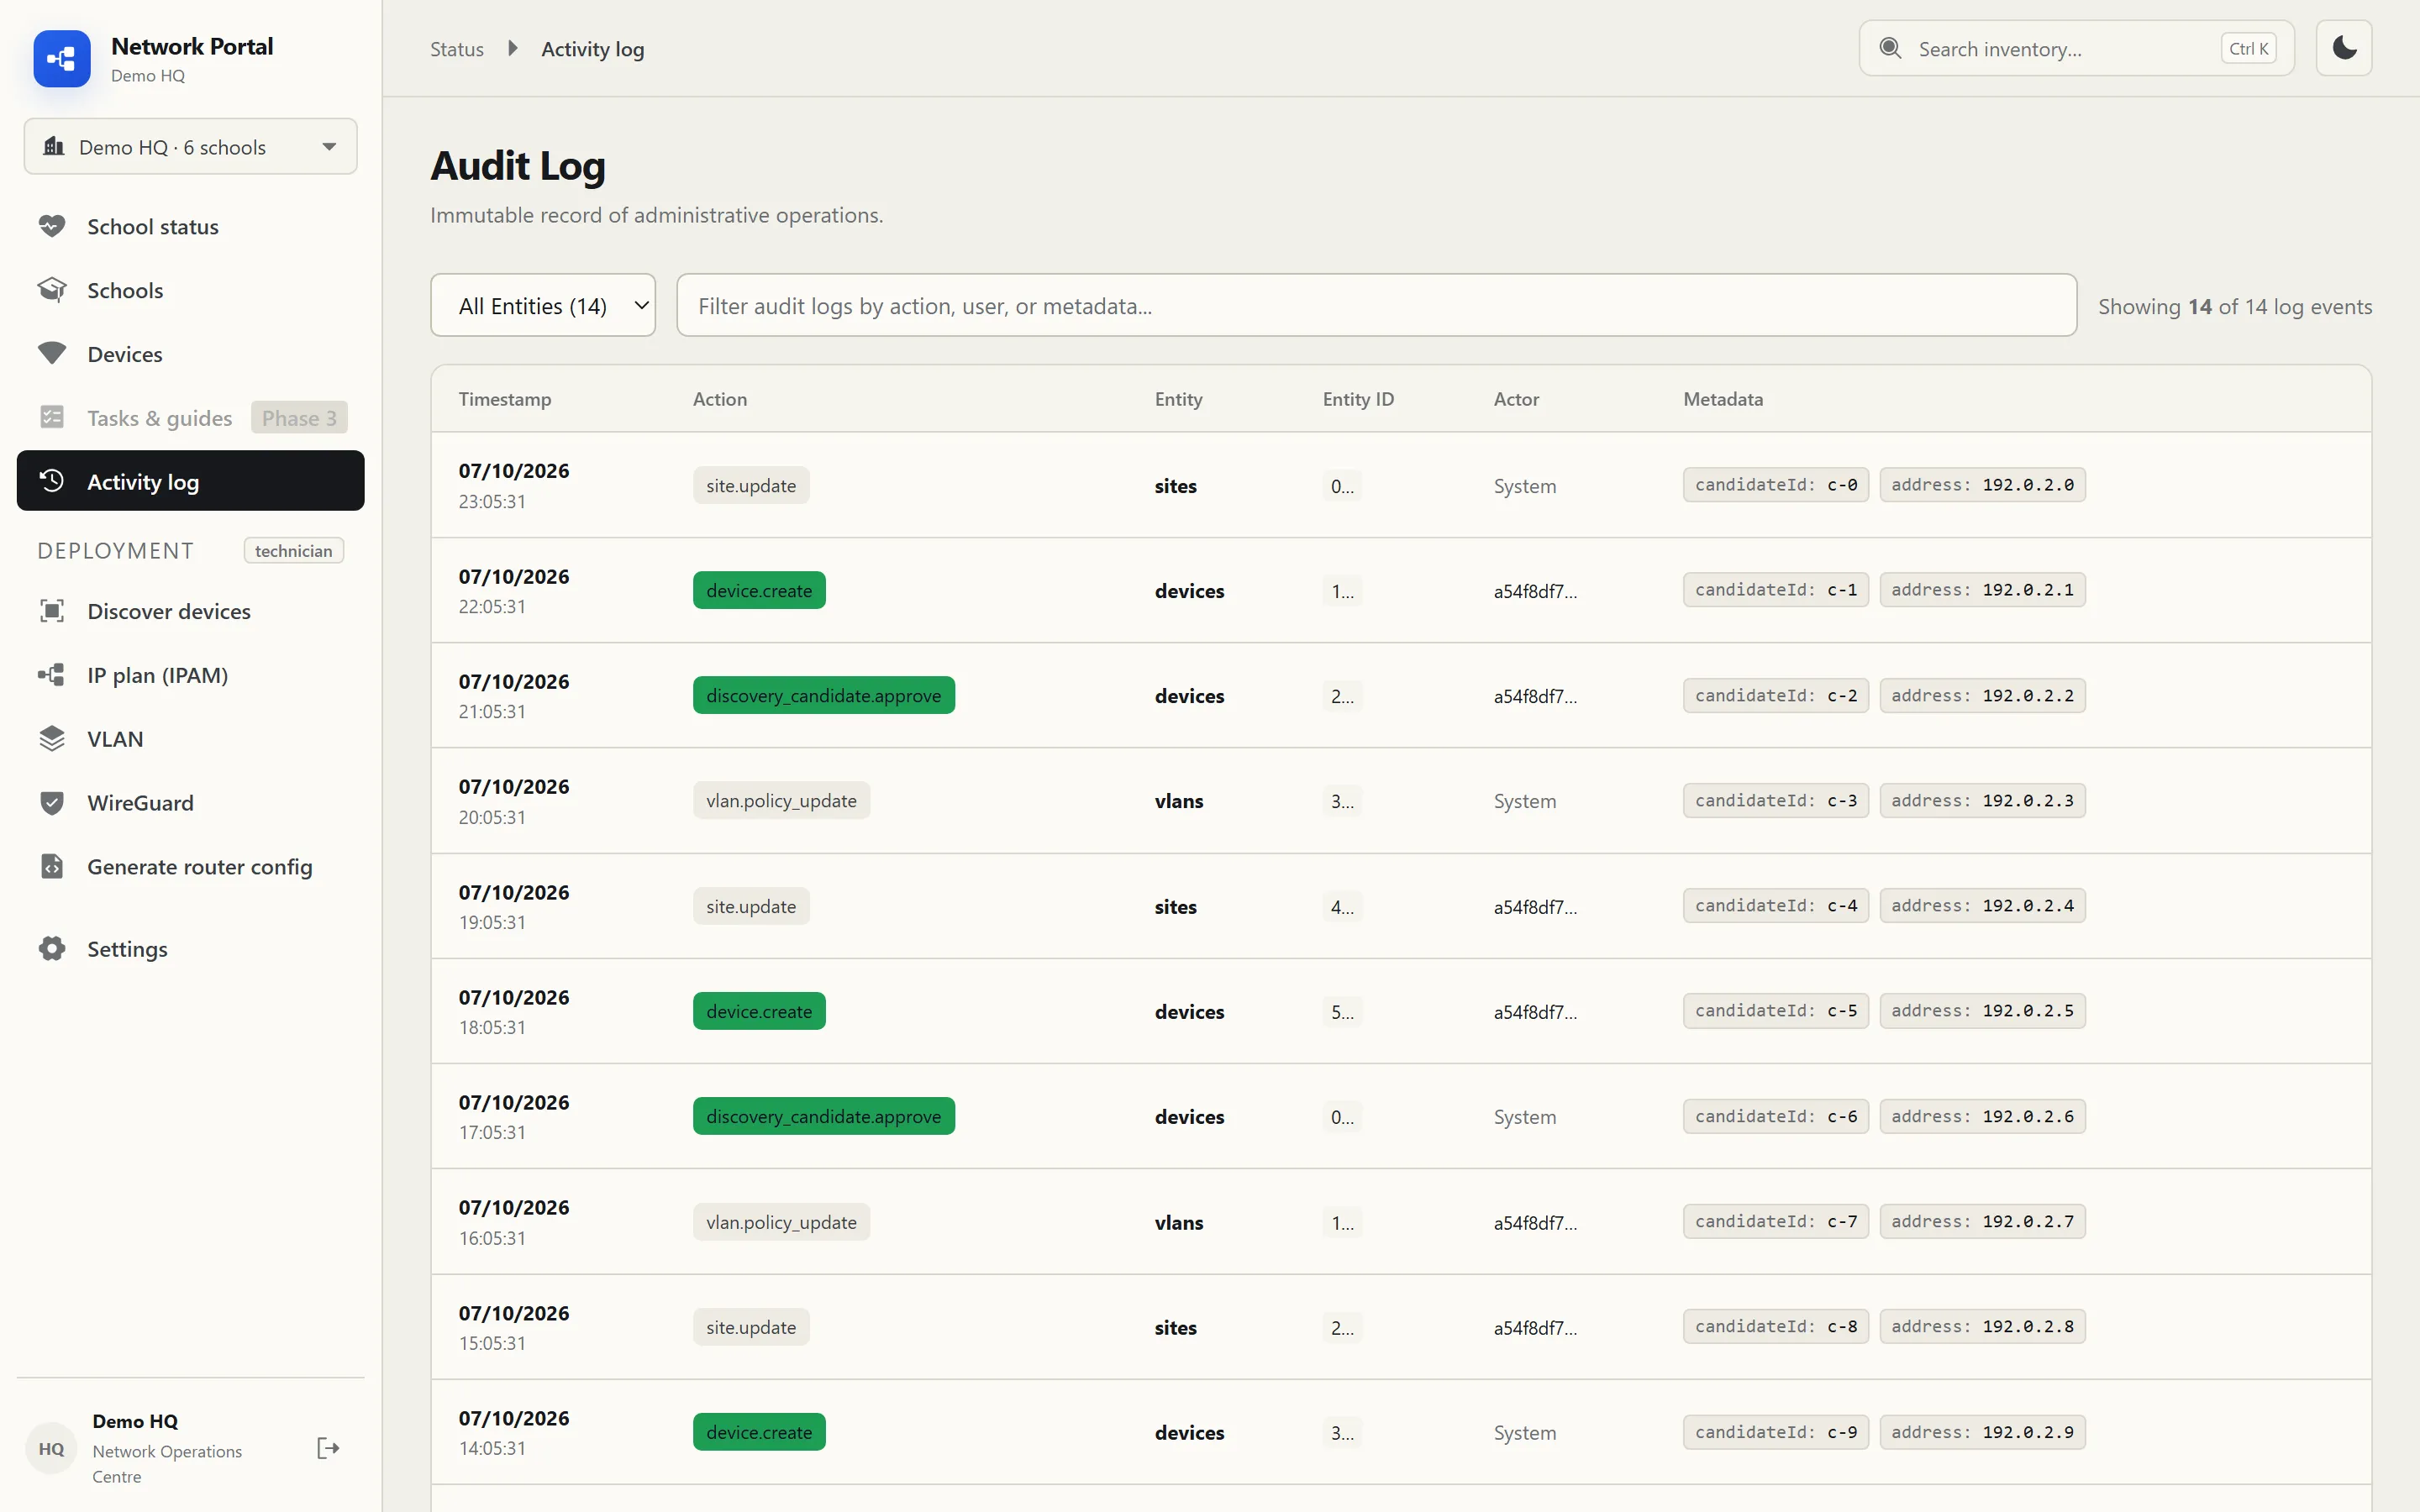Screen dimensions: 2420x1512
Task: Go to Status breadcrumb
Action: 457,49
